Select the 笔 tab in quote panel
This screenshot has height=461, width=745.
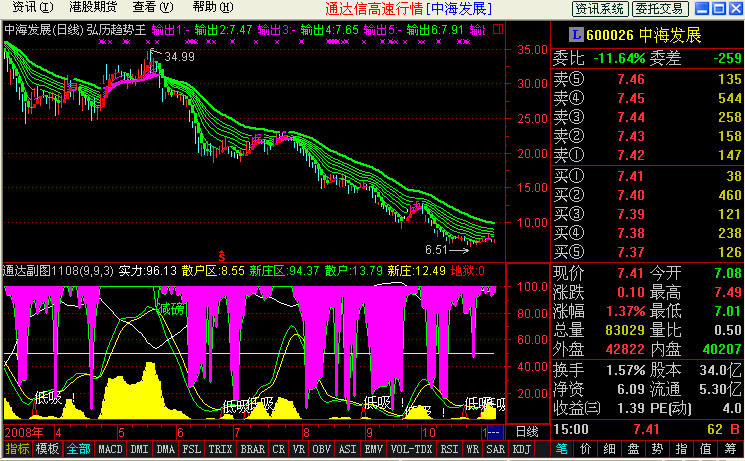[562, 449]
